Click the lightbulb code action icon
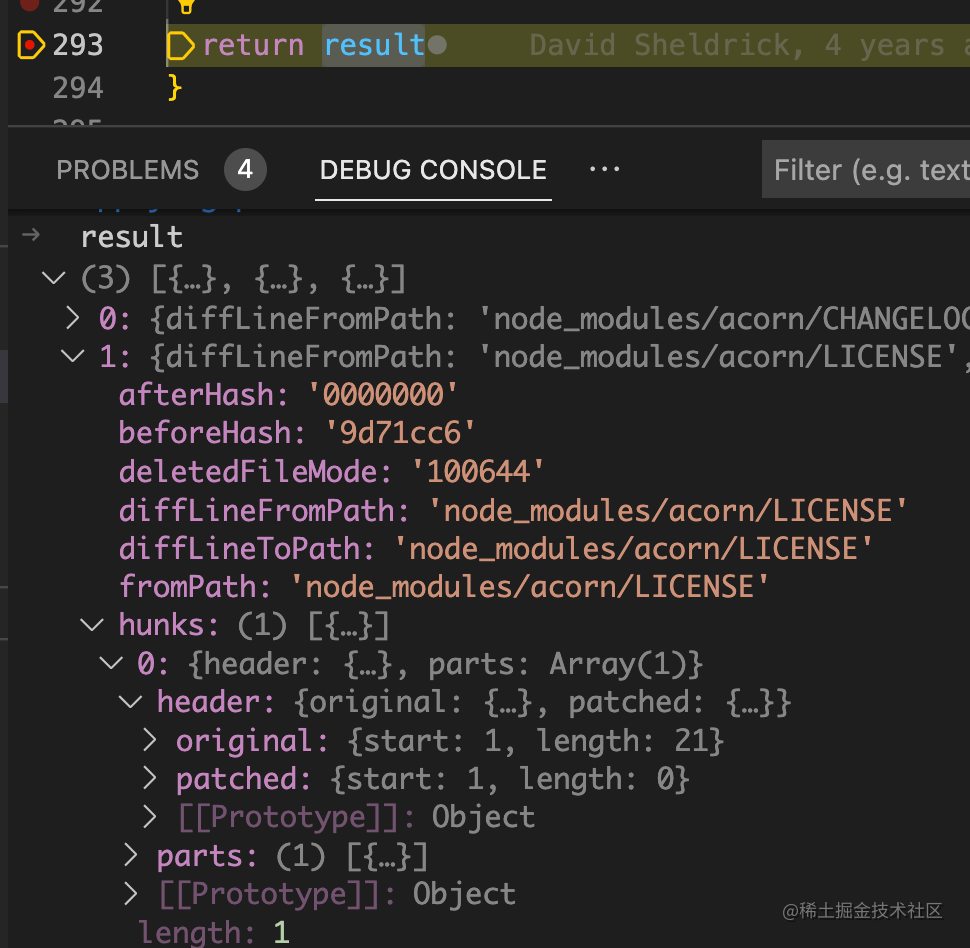The width and height of the screenshot is (970, 948). [x=186, y=6]
